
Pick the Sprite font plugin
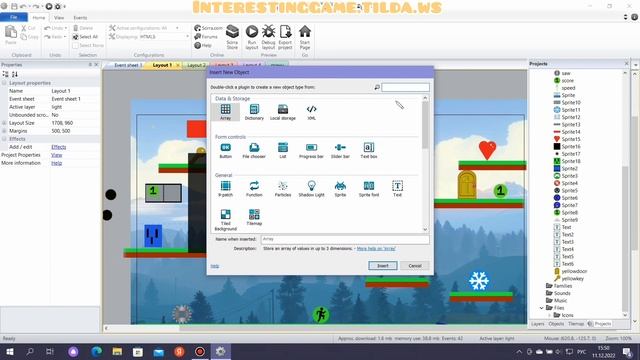pyautogui.click(x=369, y=189)
